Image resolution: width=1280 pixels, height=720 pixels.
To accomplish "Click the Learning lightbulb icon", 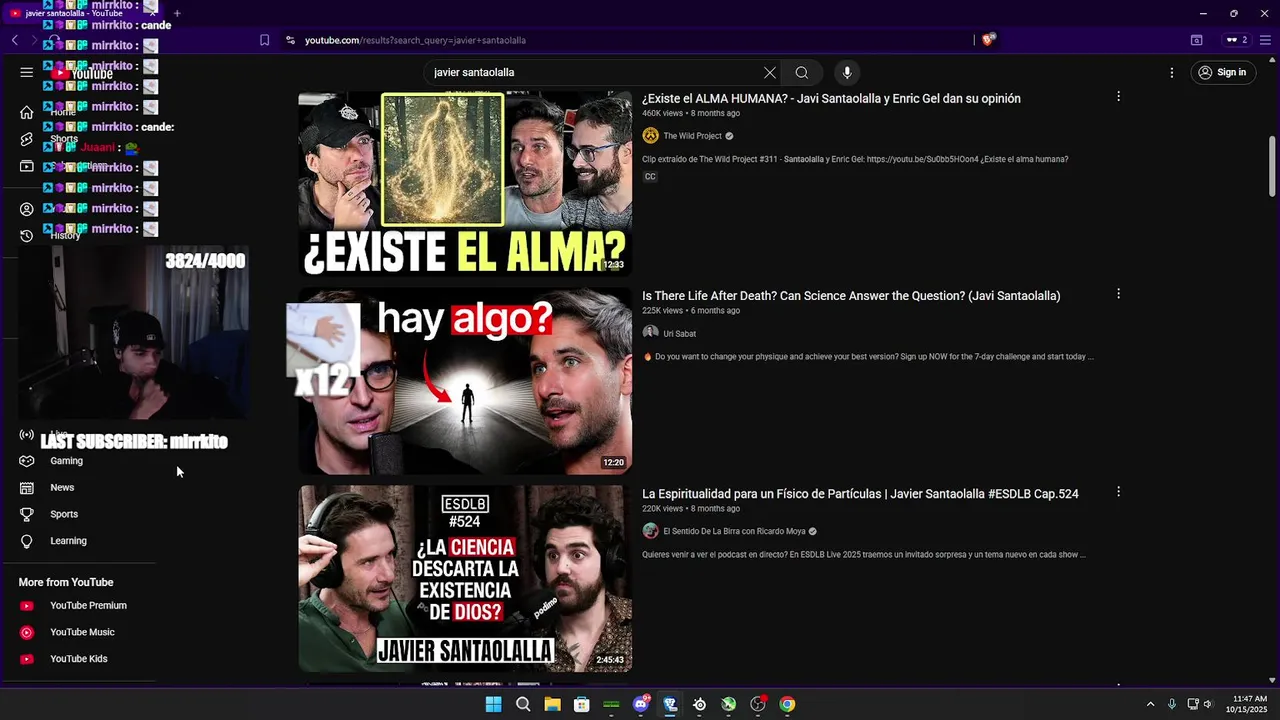I will [x=27, y=541].
